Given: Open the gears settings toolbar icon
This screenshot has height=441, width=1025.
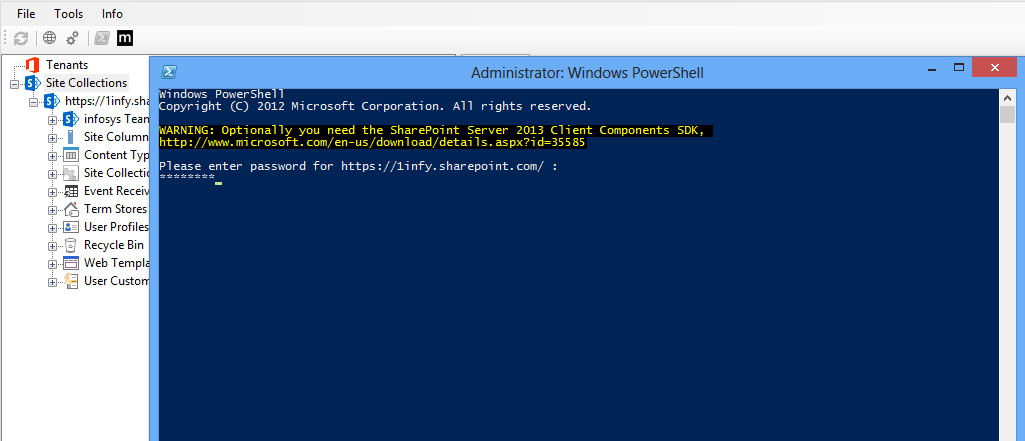Looking at the screenshot, I should pyautogui.click(x=72, y=38).
